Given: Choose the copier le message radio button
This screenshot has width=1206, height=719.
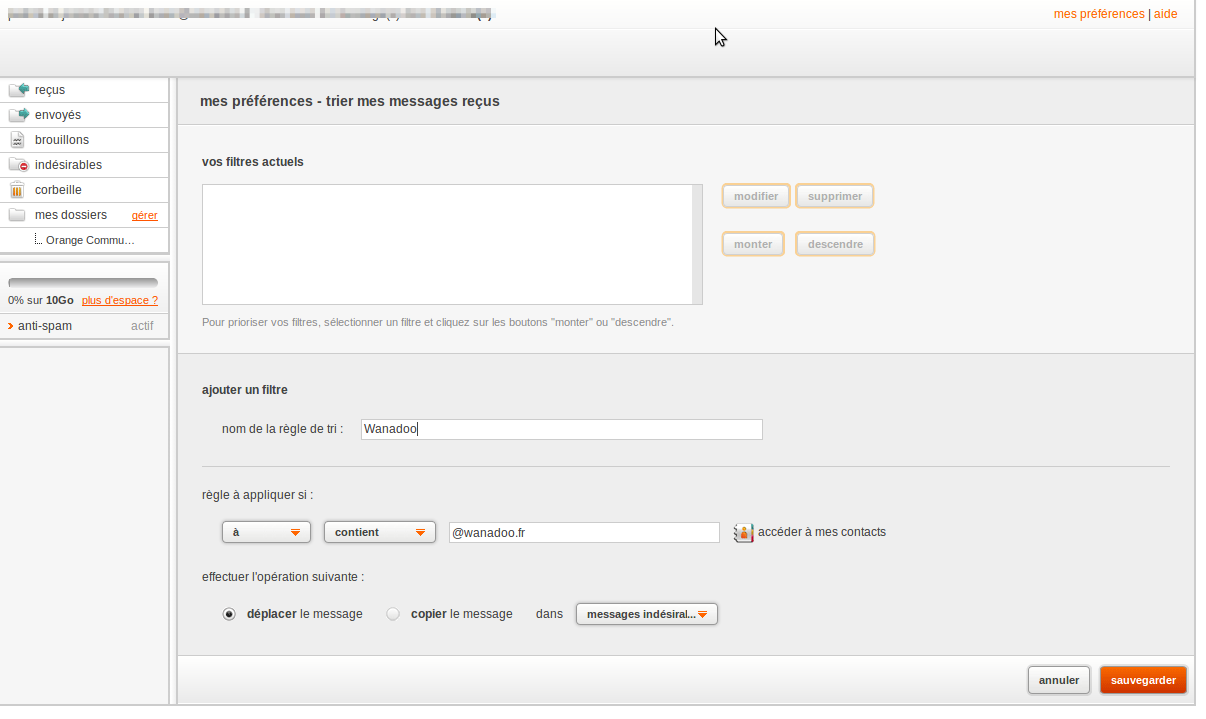Looking at the screenshot, I should (393, 613).
